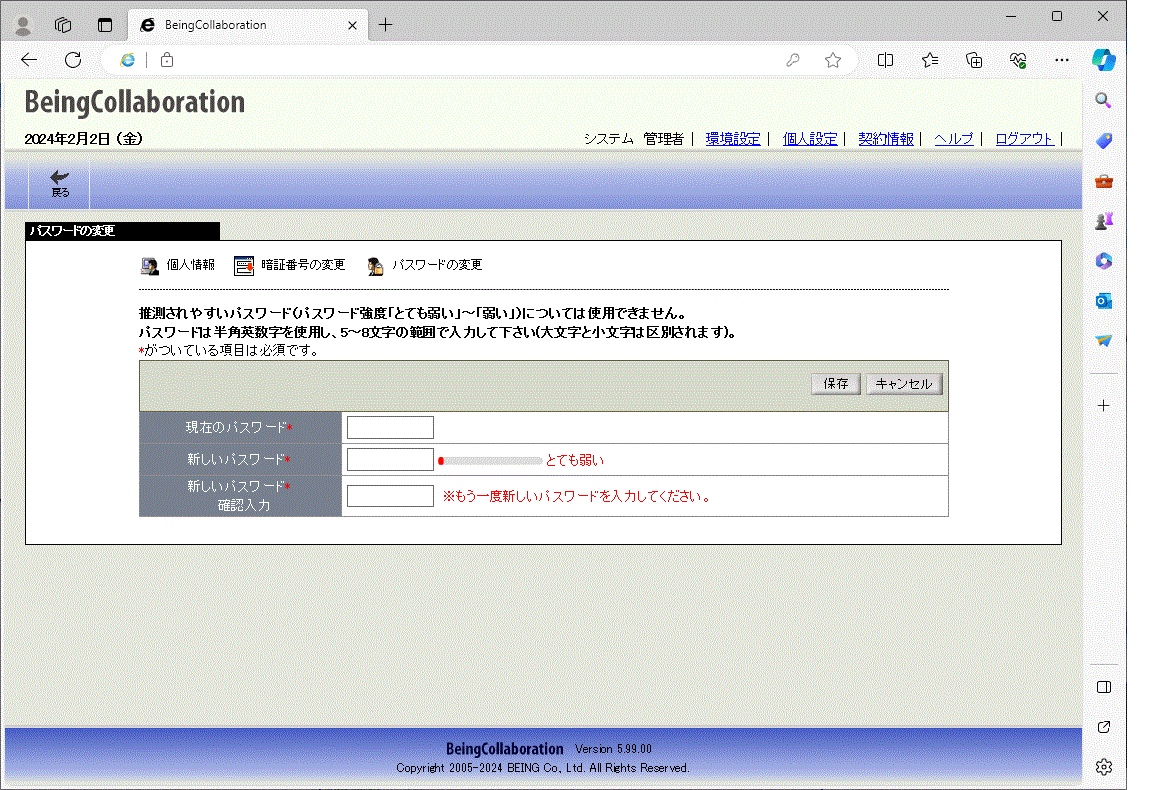Click profile avatar icon in title bar

tap(23, 25)
